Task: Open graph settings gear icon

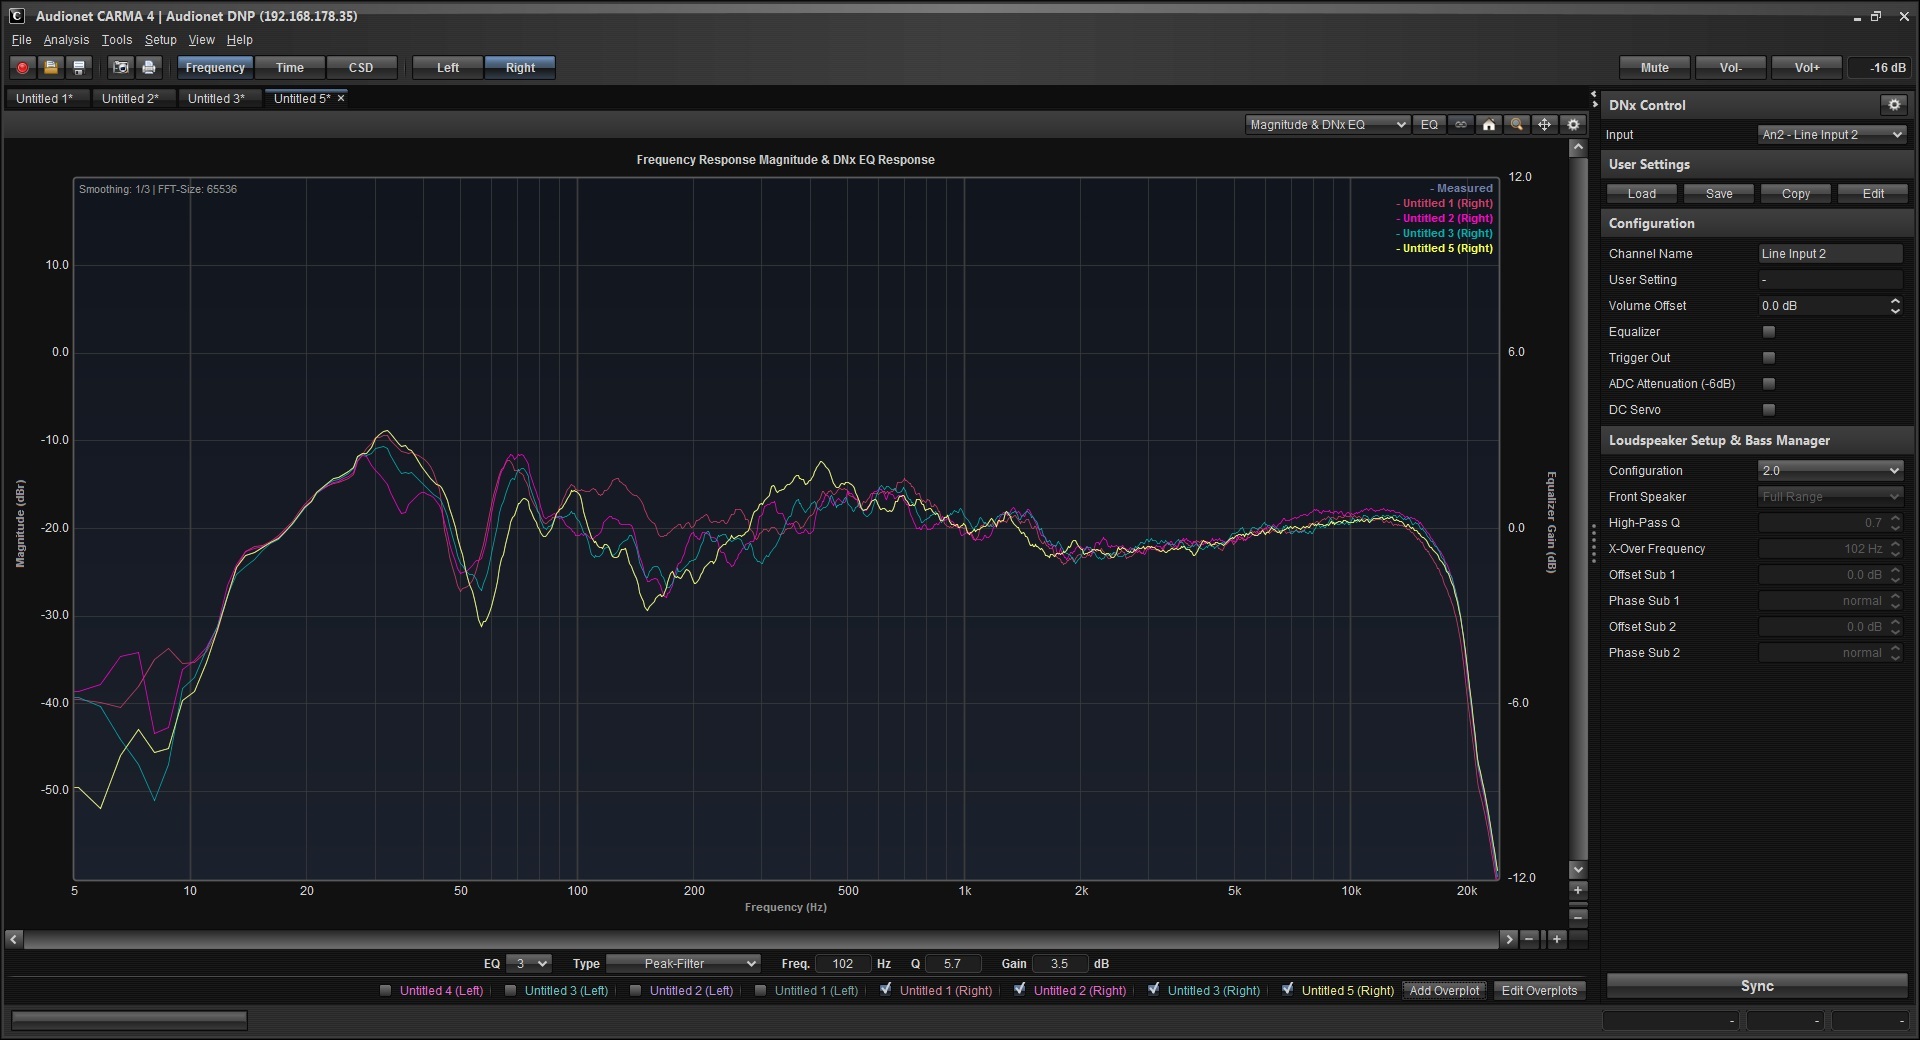Action: pos(1573,125)
